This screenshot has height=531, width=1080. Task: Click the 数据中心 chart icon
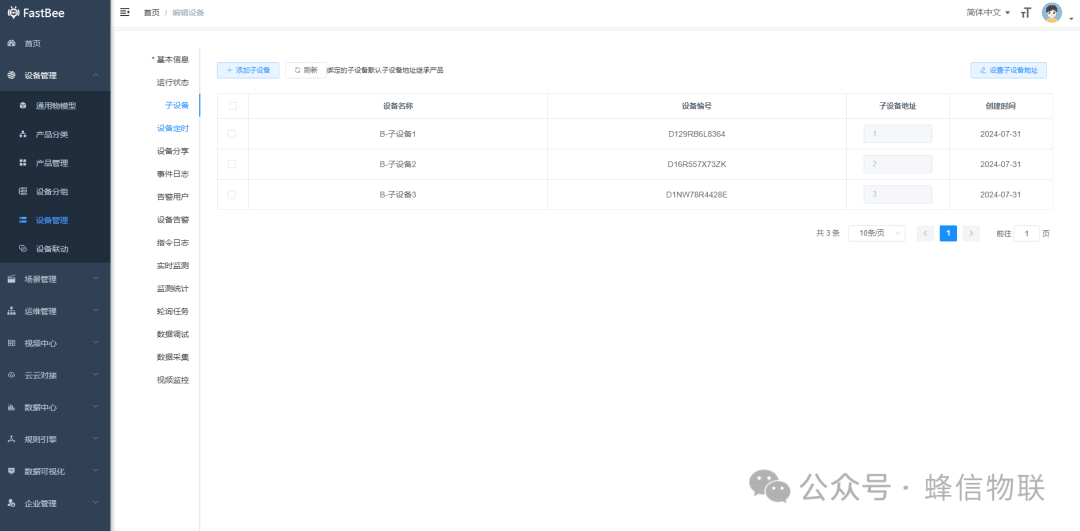[11, 407]
